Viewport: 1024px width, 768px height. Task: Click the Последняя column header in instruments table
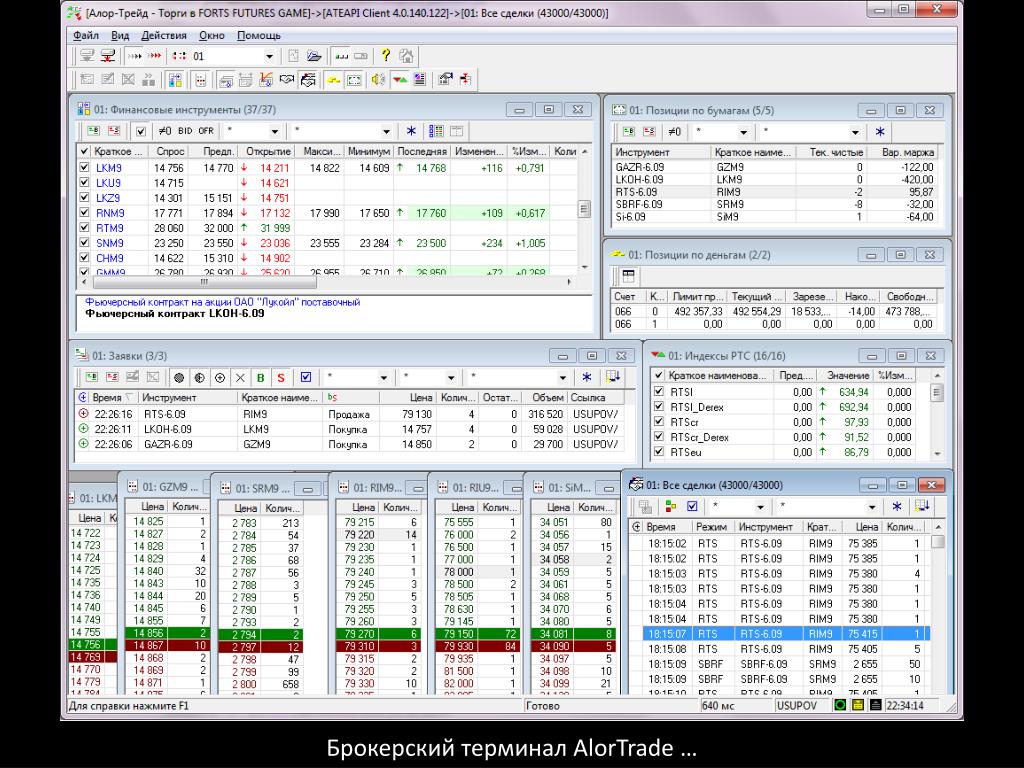(x=421, y=151)
